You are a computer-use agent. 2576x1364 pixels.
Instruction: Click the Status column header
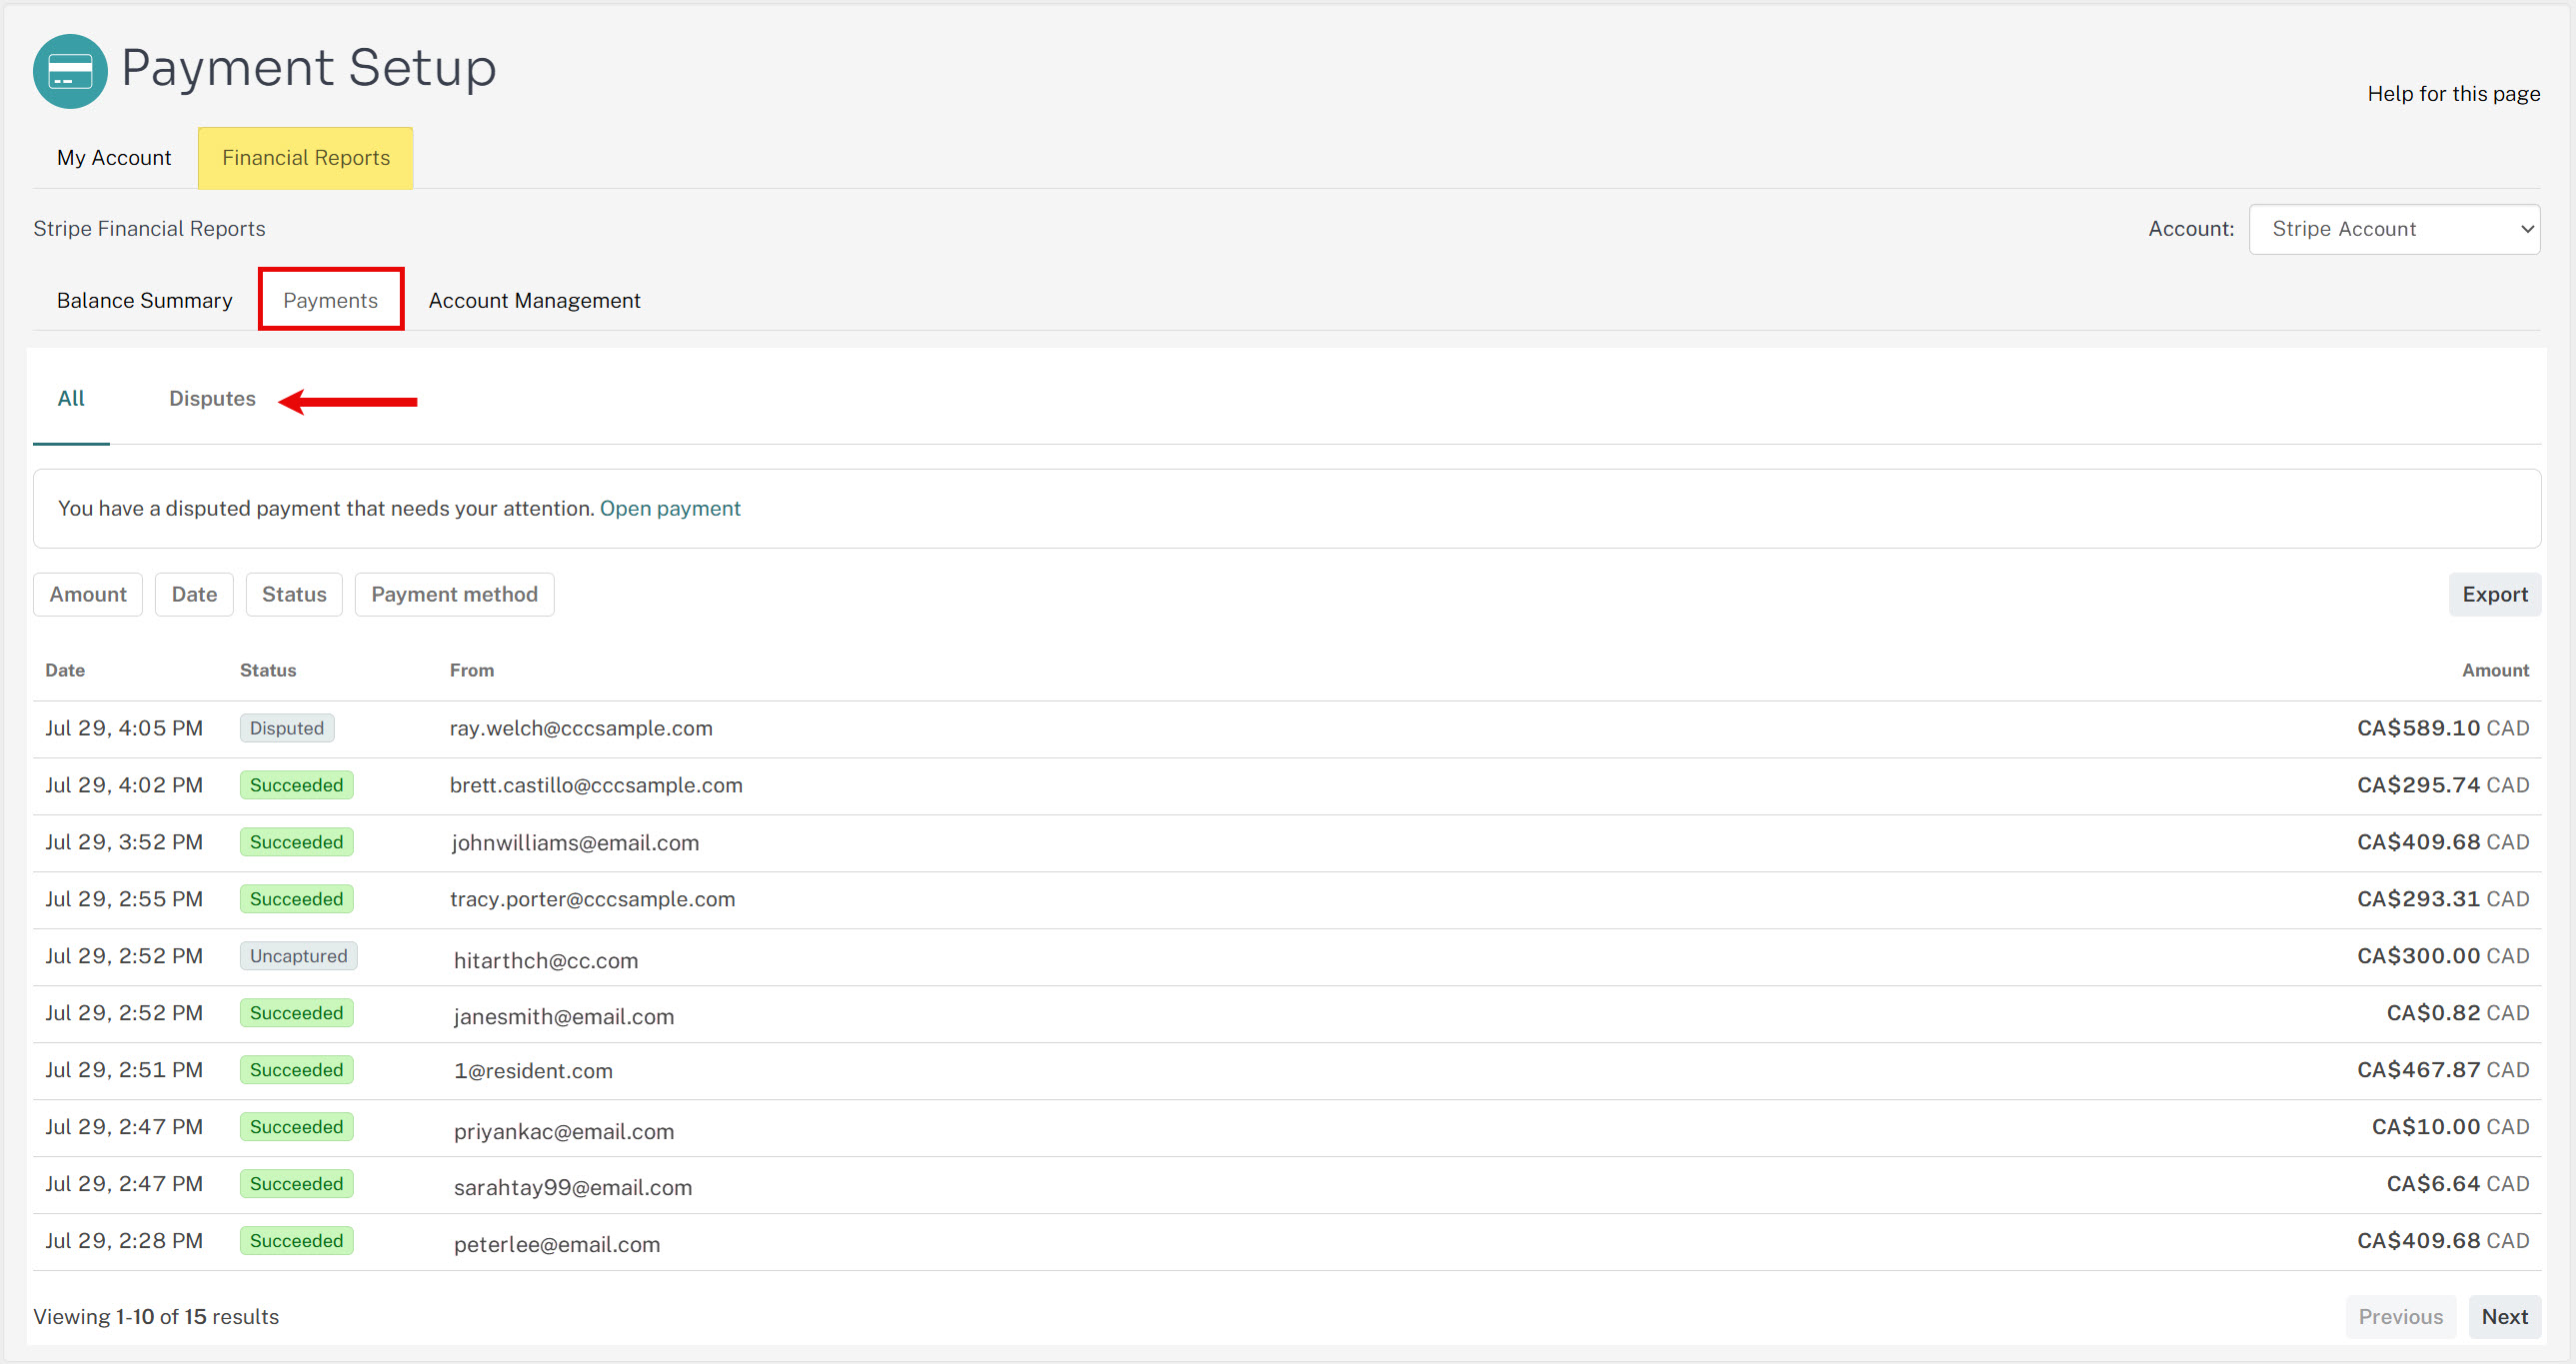(268, 670)
